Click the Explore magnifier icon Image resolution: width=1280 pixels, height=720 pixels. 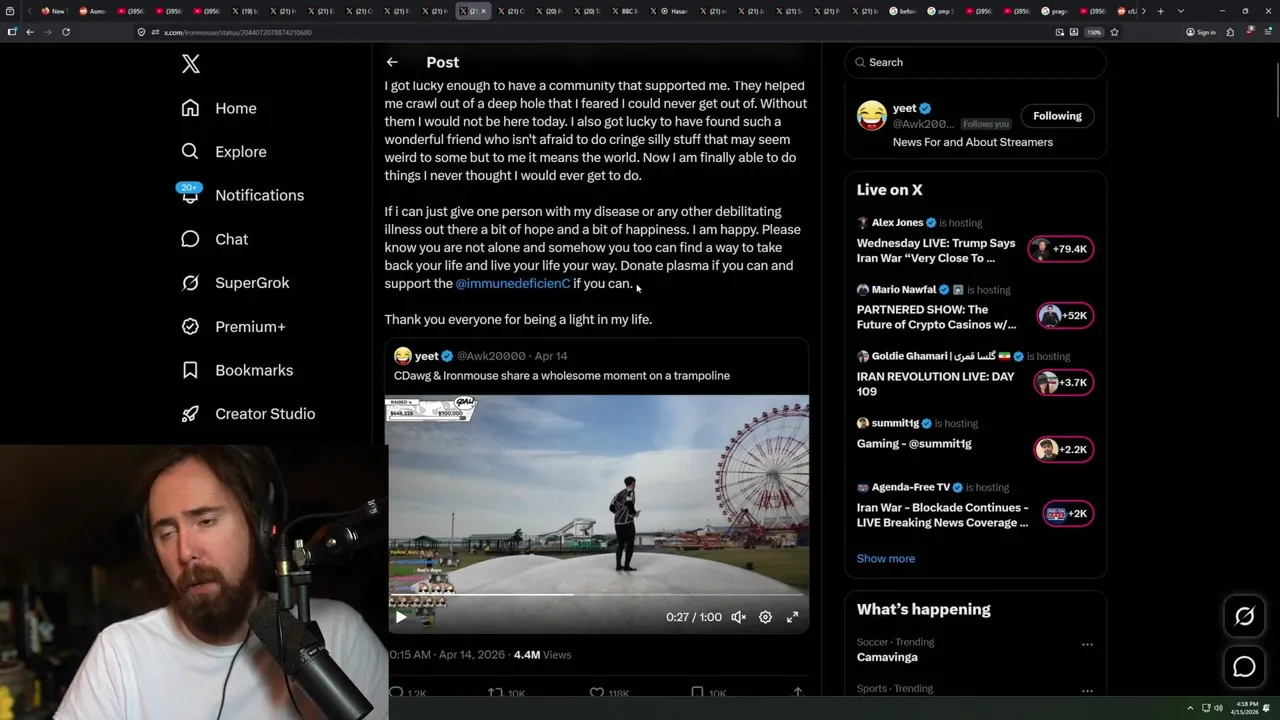click(x=190, y=152)
